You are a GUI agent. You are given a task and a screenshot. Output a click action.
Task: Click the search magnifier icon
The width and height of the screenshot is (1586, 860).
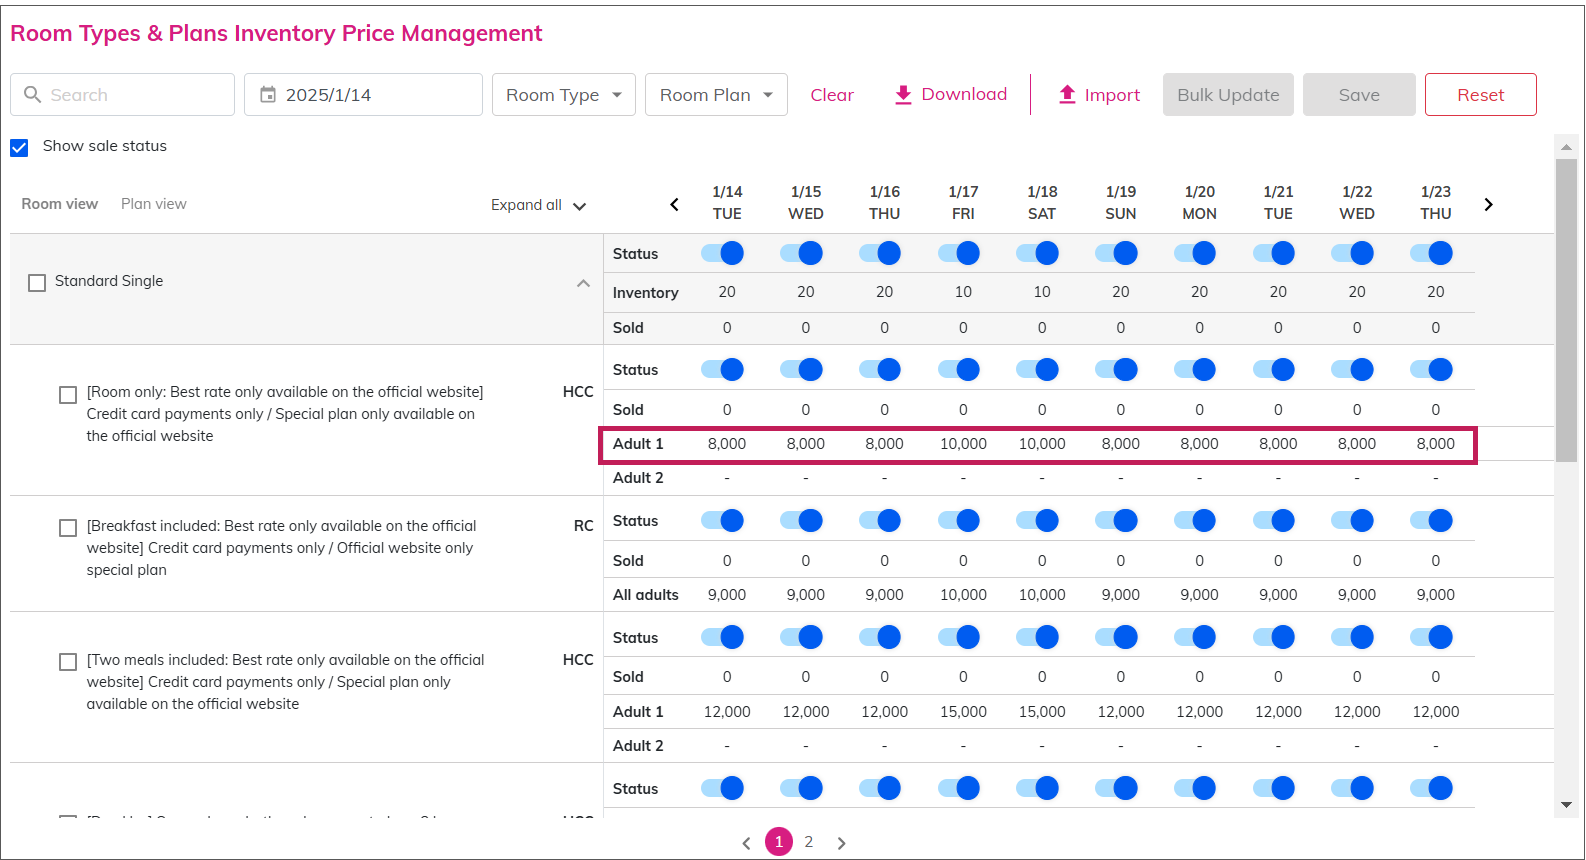coord(32,94)
